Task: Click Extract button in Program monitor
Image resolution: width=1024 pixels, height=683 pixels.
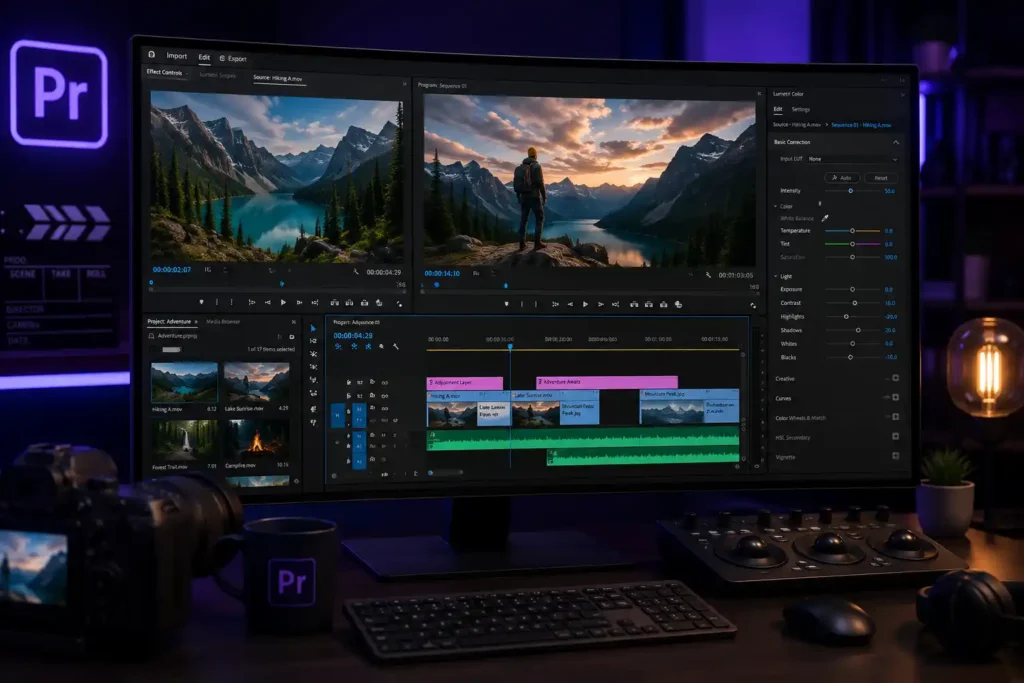Action: (x=648, y=304)
